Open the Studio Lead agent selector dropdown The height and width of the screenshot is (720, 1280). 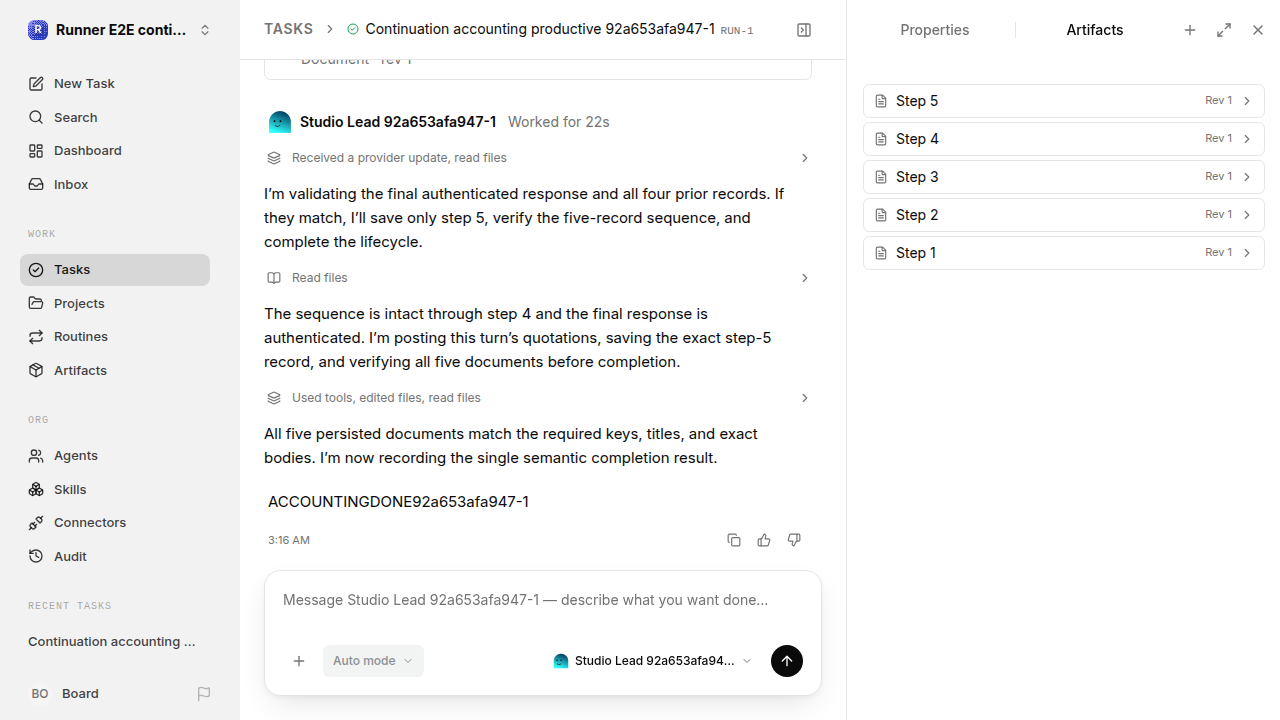click(x=652, y=661)
